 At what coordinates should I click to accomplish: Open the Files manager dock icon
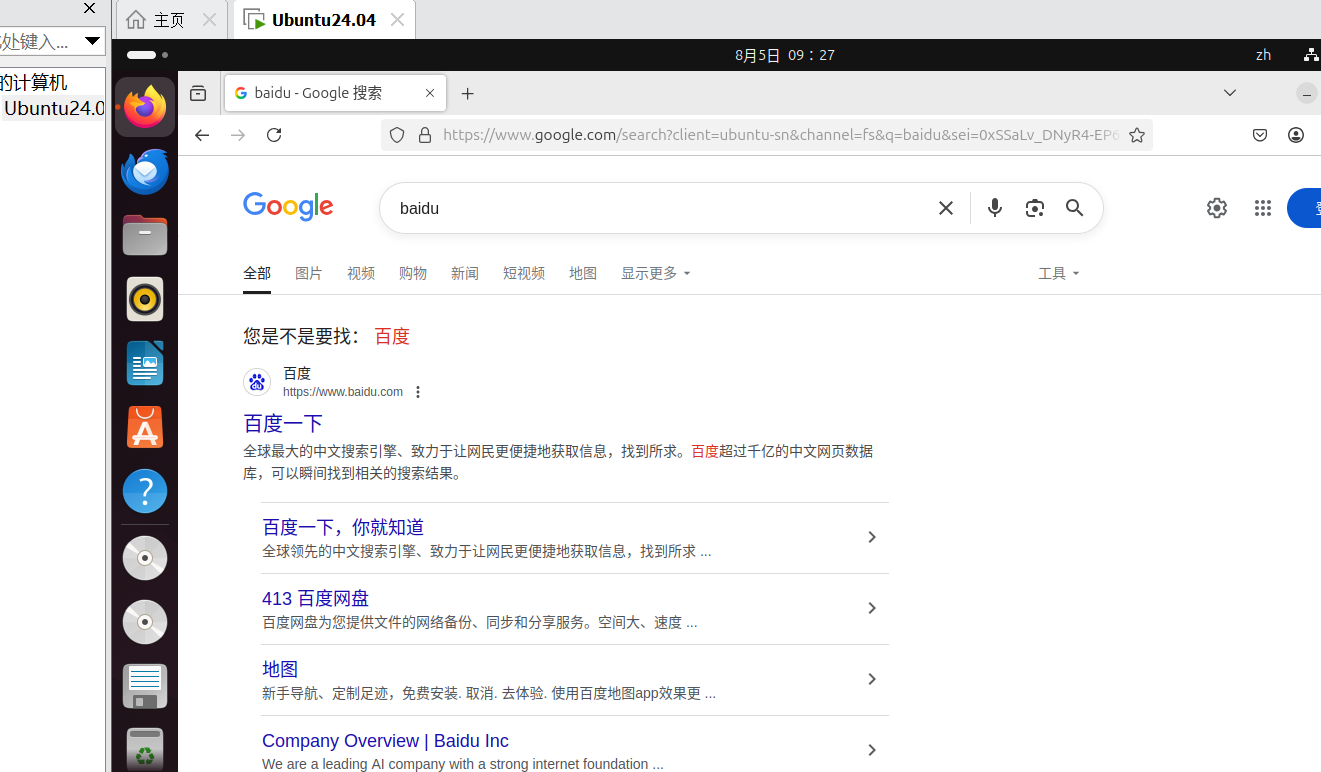[x=145, y=235]
